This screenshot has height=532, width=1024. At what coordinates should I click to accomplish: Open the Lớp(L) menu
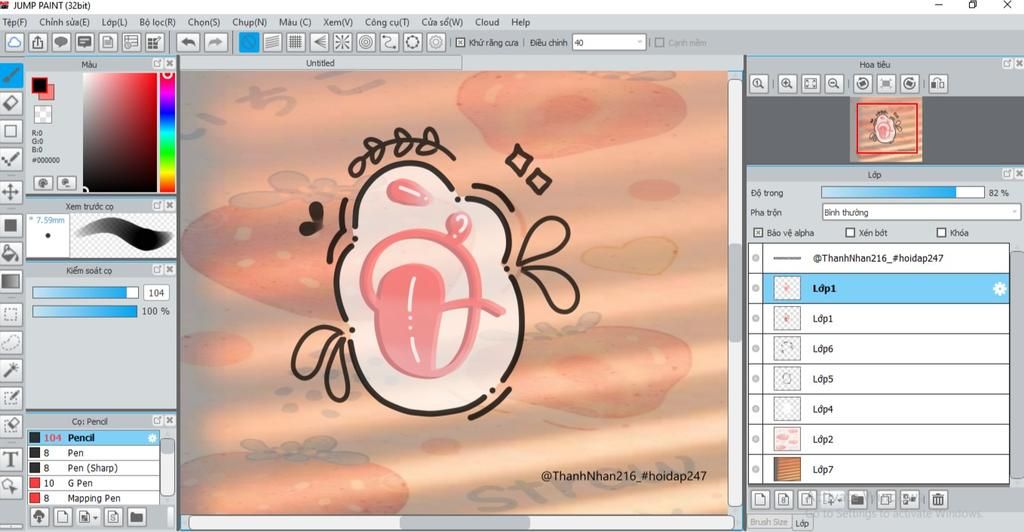pyautogui.click(x=114, y=22)
